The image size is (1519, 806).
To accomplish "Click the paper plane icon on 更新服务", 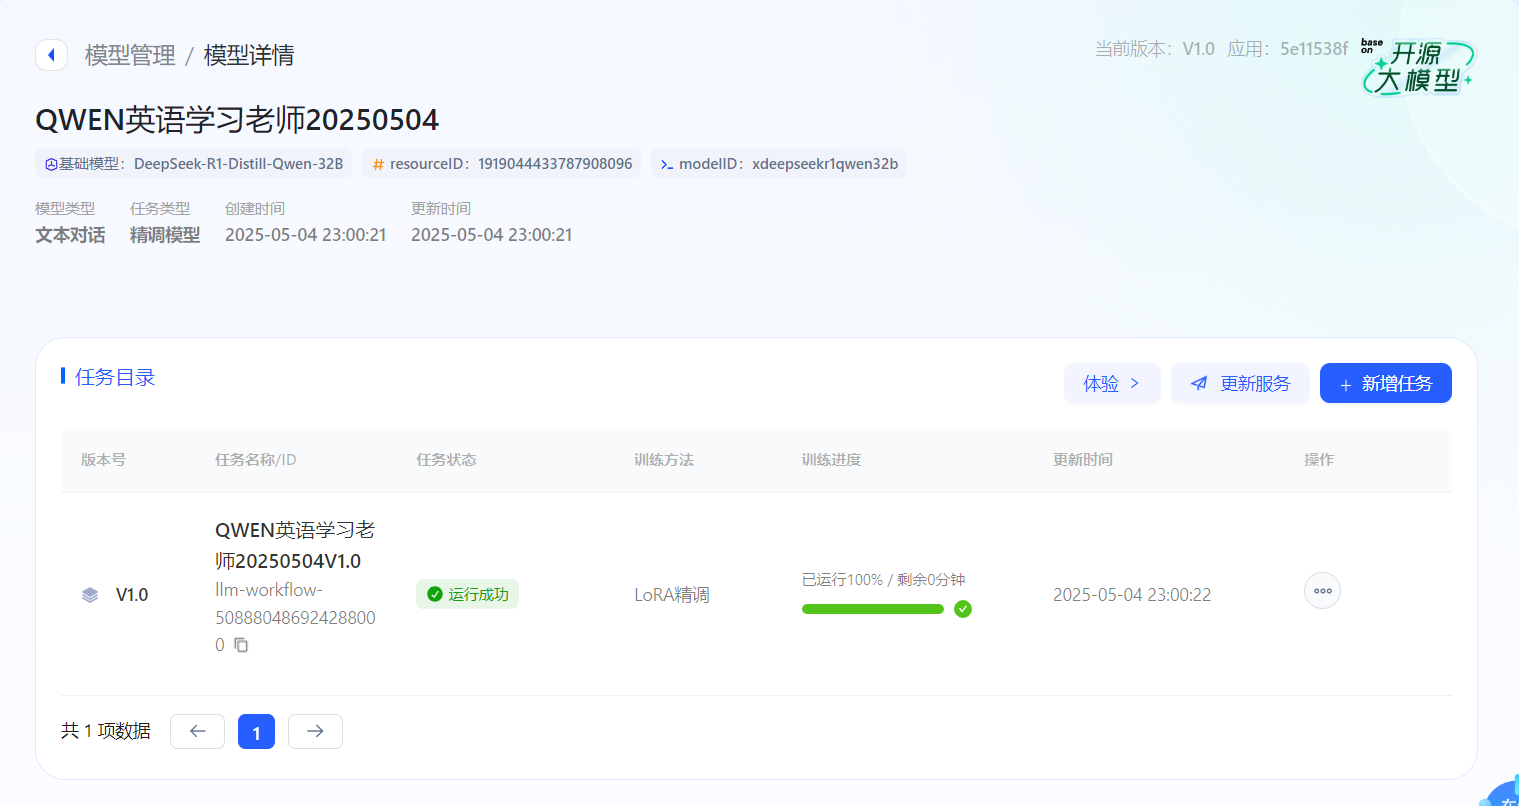I will [x=1199, y=383].
